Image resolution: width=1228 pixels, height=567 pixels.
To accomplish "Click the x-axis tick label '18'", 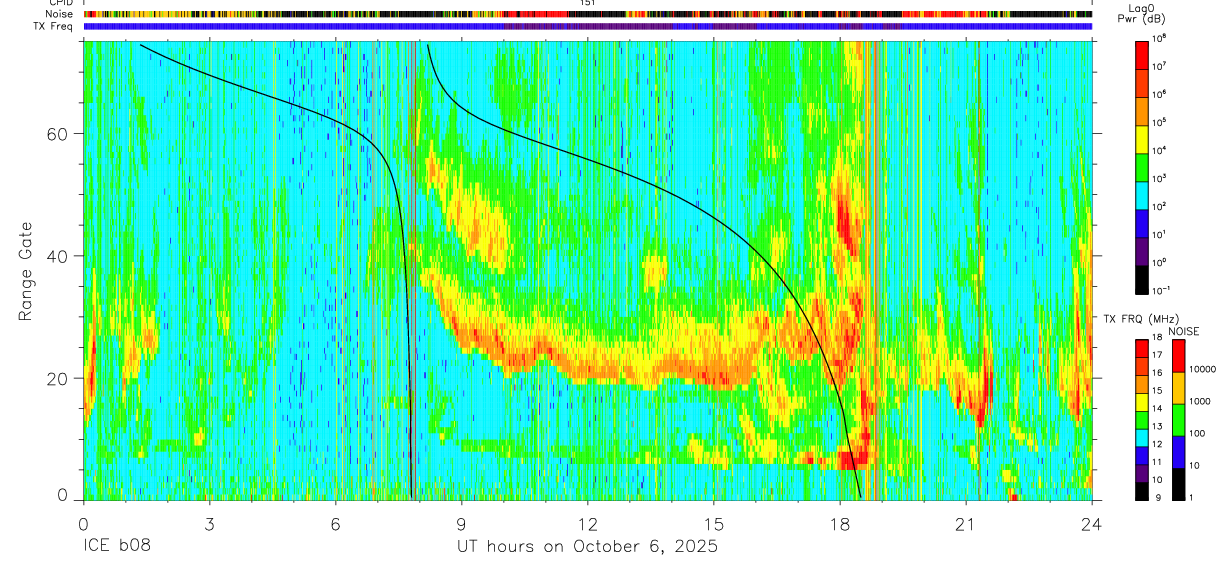I will point(840,525).
